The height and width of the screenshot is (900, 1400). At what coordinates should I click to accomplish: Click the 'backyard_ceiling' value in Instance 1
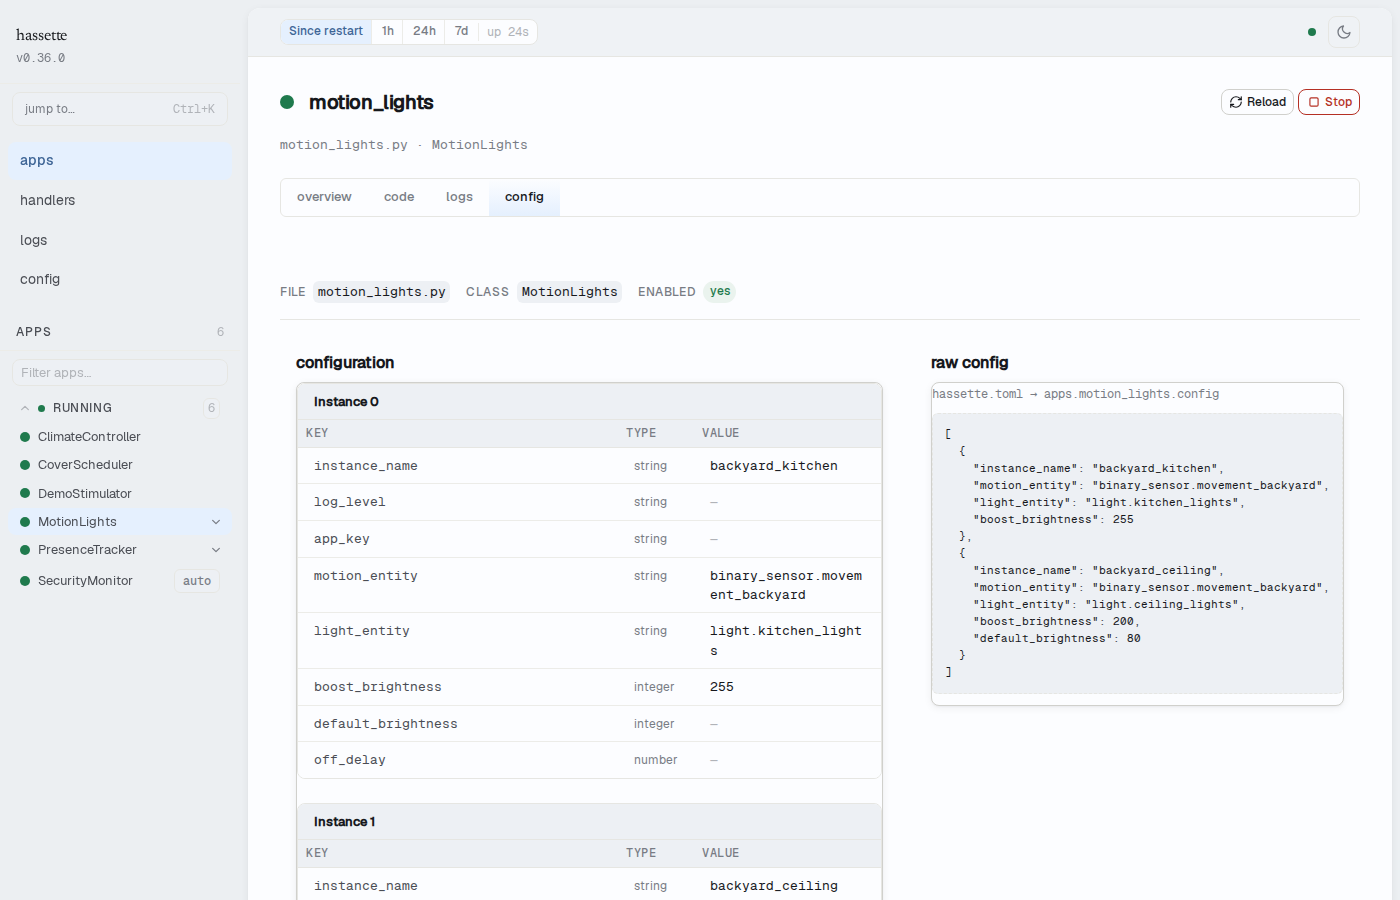click(774, 886)
